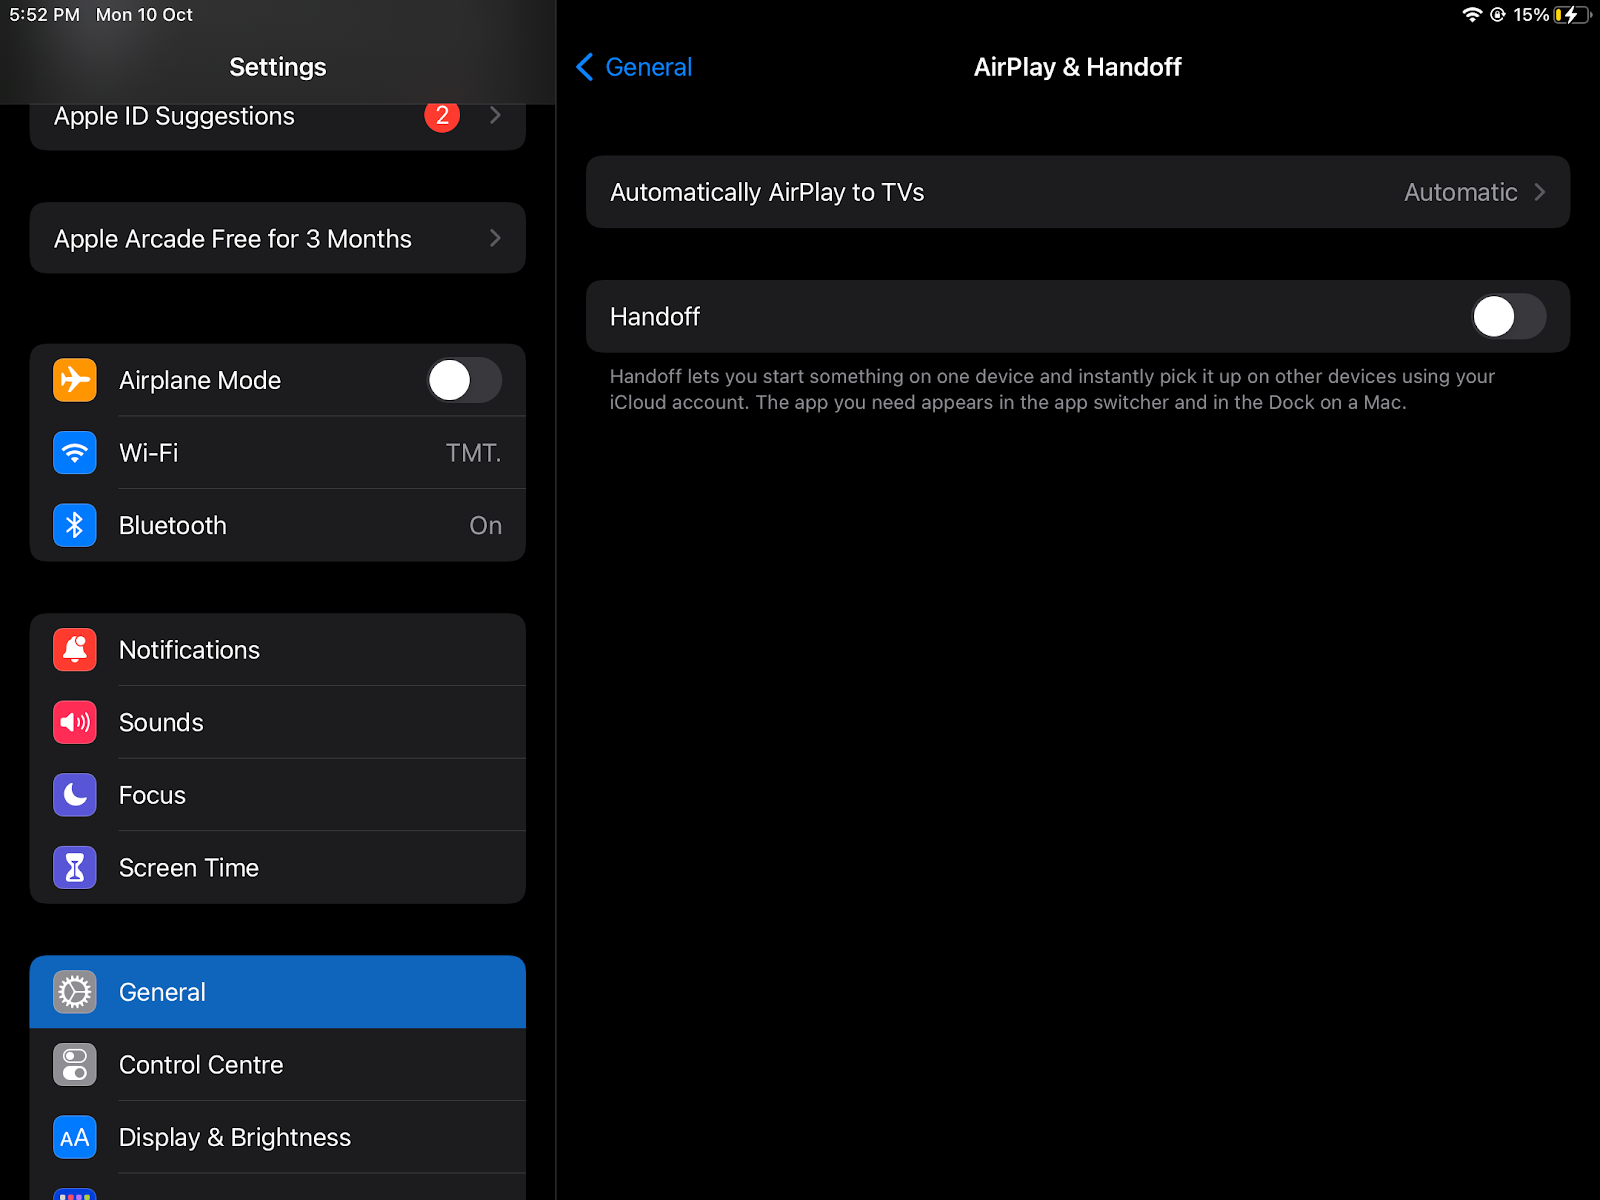This screenshot has width=1600, height=1200.
Task: Select Screen Time in the sidebar
Action: click(x=278, y=868)
